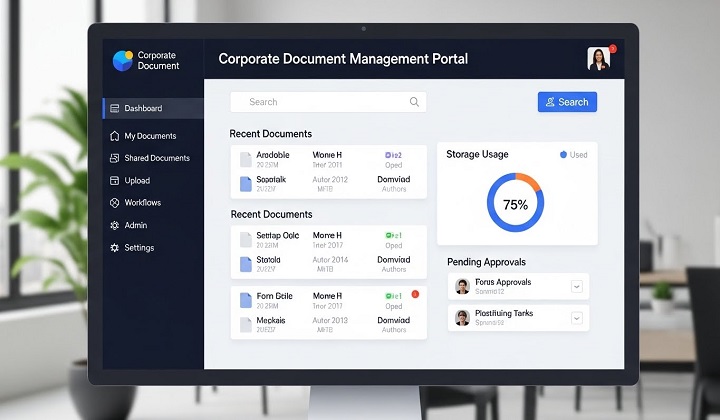The width and height of the screenshot is (720, 420).
Task: Click the red alert badge on Forn Gsile row
Action: (x=415, y=293)
